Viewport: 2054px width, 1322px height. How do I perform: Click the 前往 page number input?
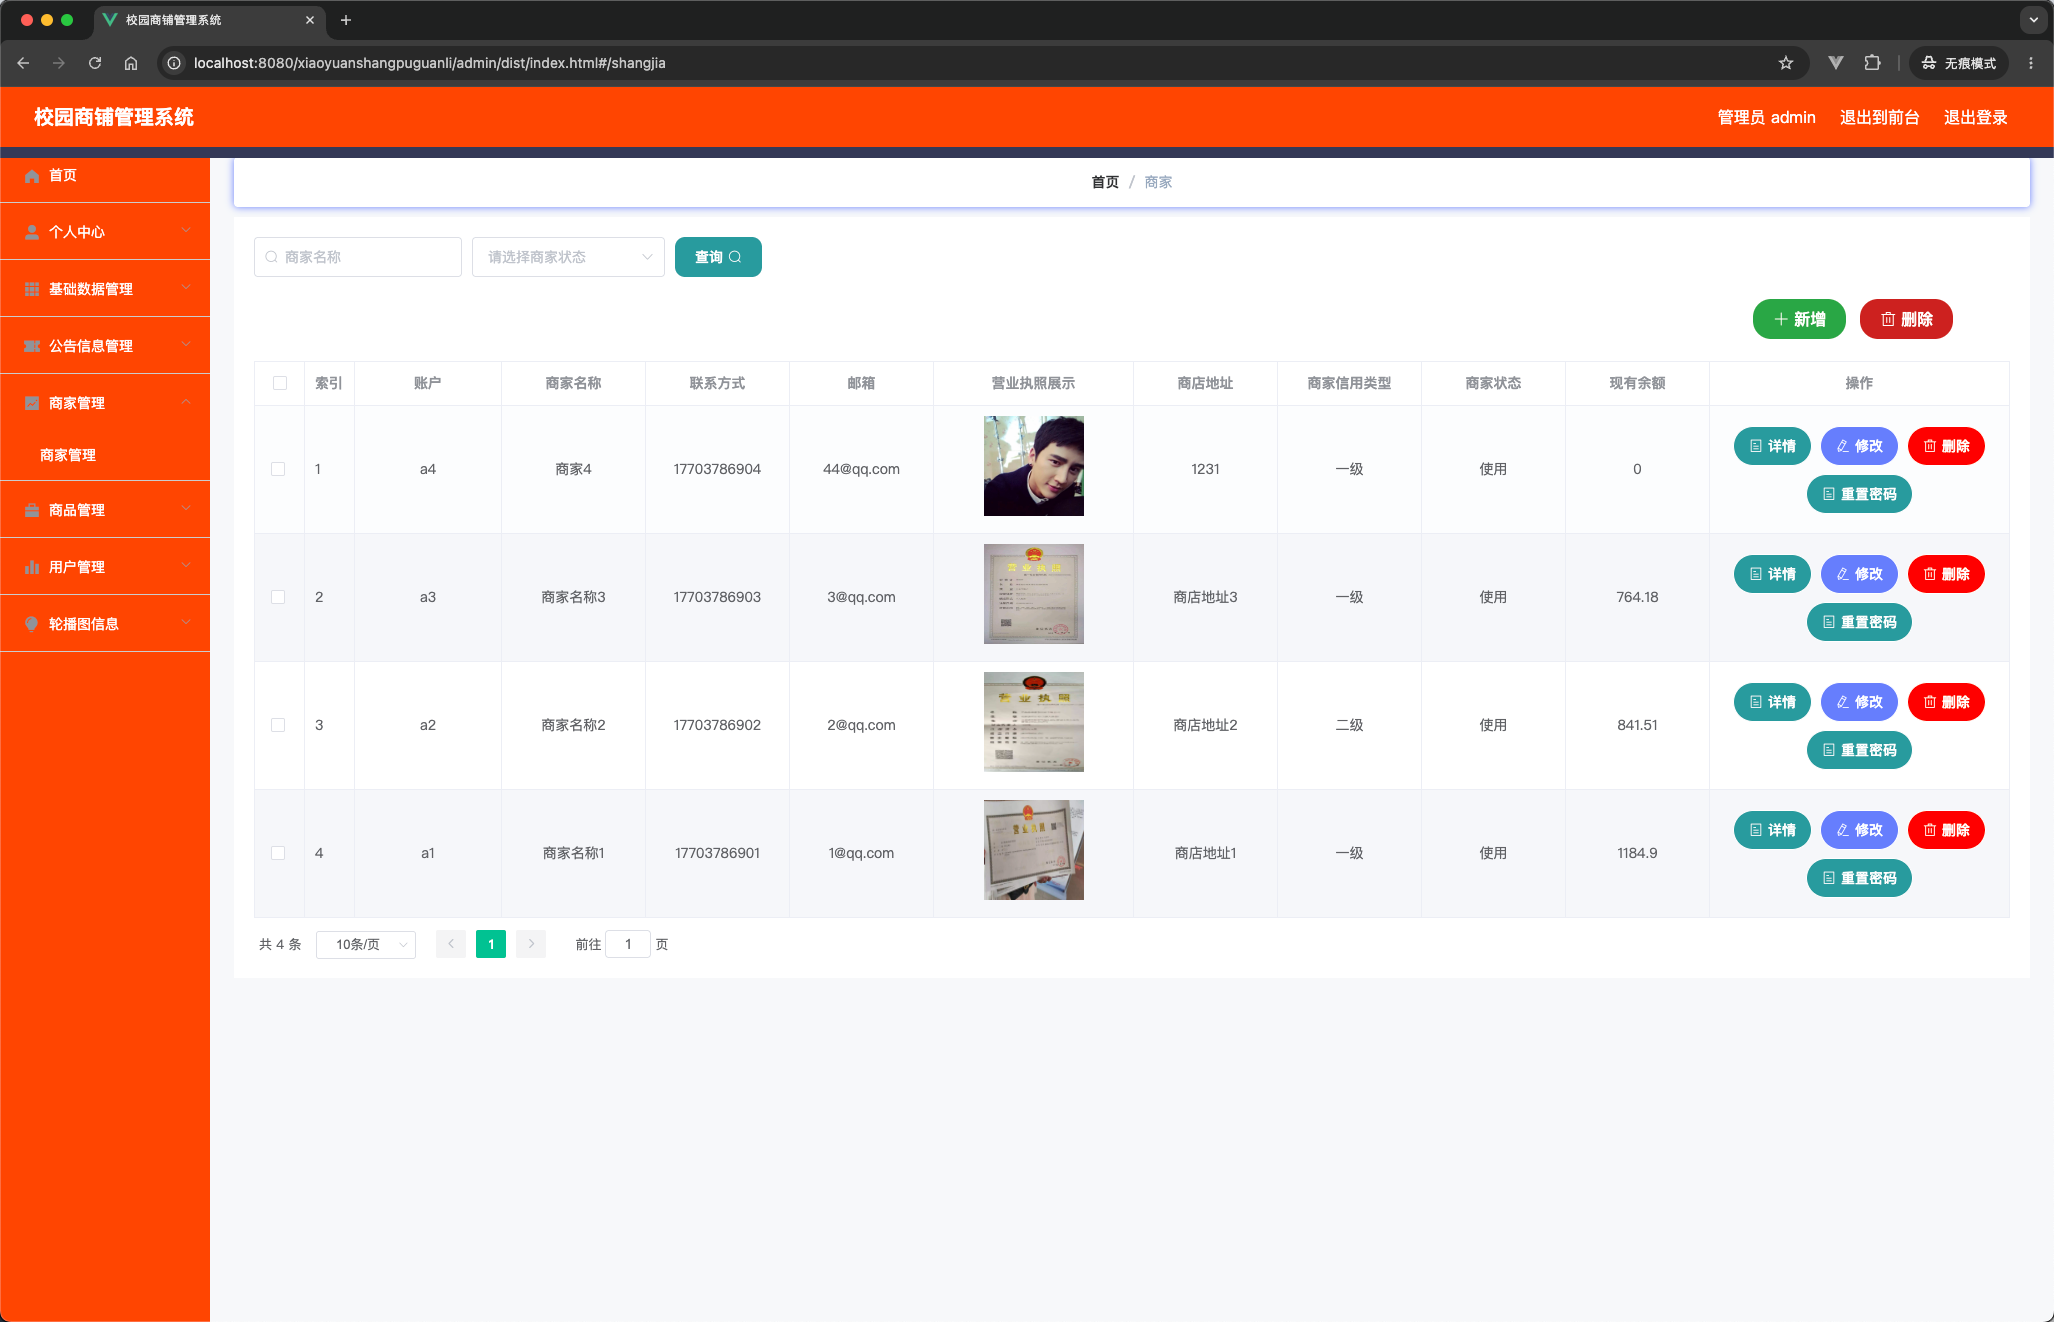[628, 945]
